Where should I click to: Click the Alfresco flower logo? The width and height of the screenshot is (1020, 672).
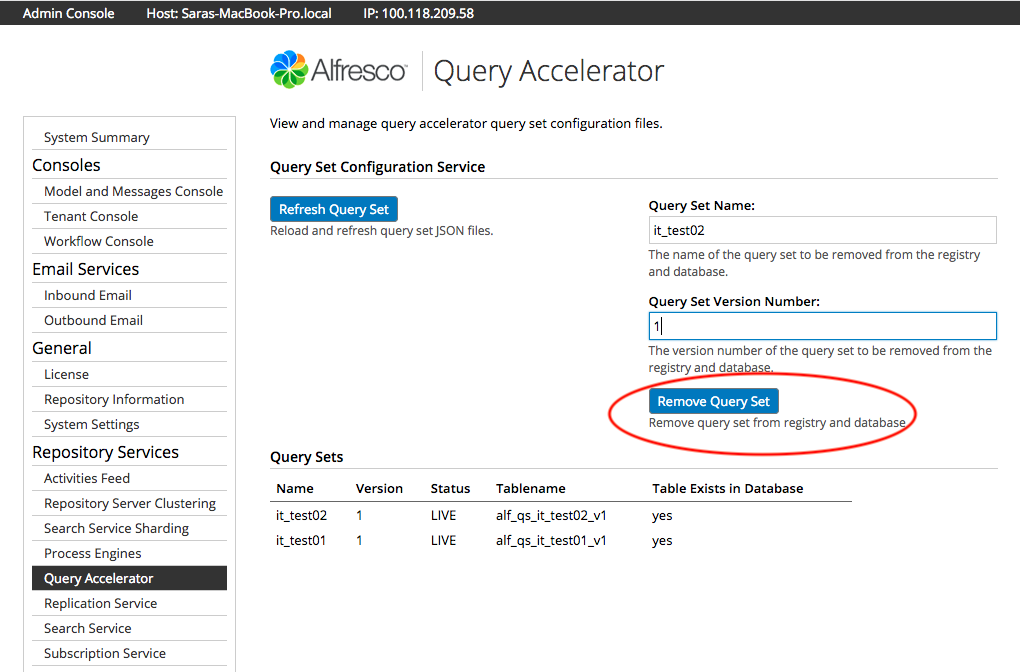coord(286,70)
